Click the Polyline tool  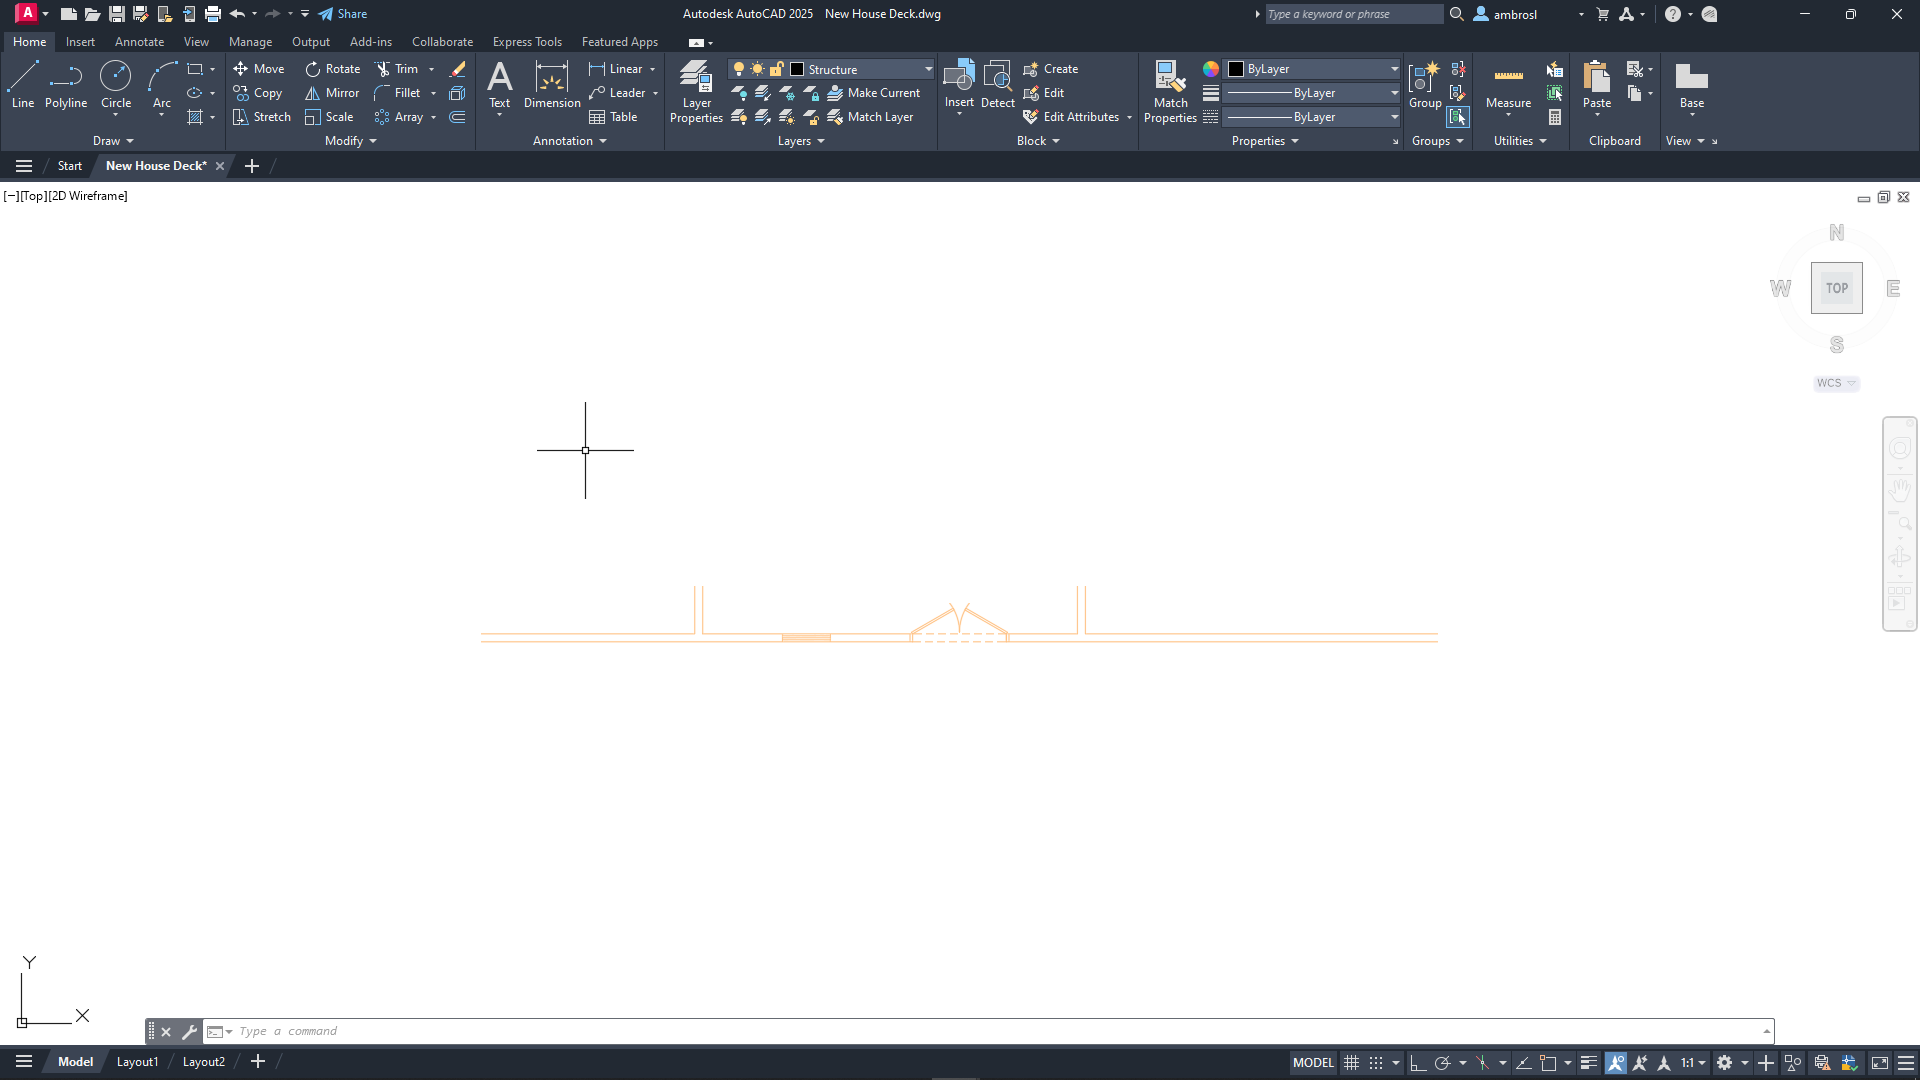[66, 84]
